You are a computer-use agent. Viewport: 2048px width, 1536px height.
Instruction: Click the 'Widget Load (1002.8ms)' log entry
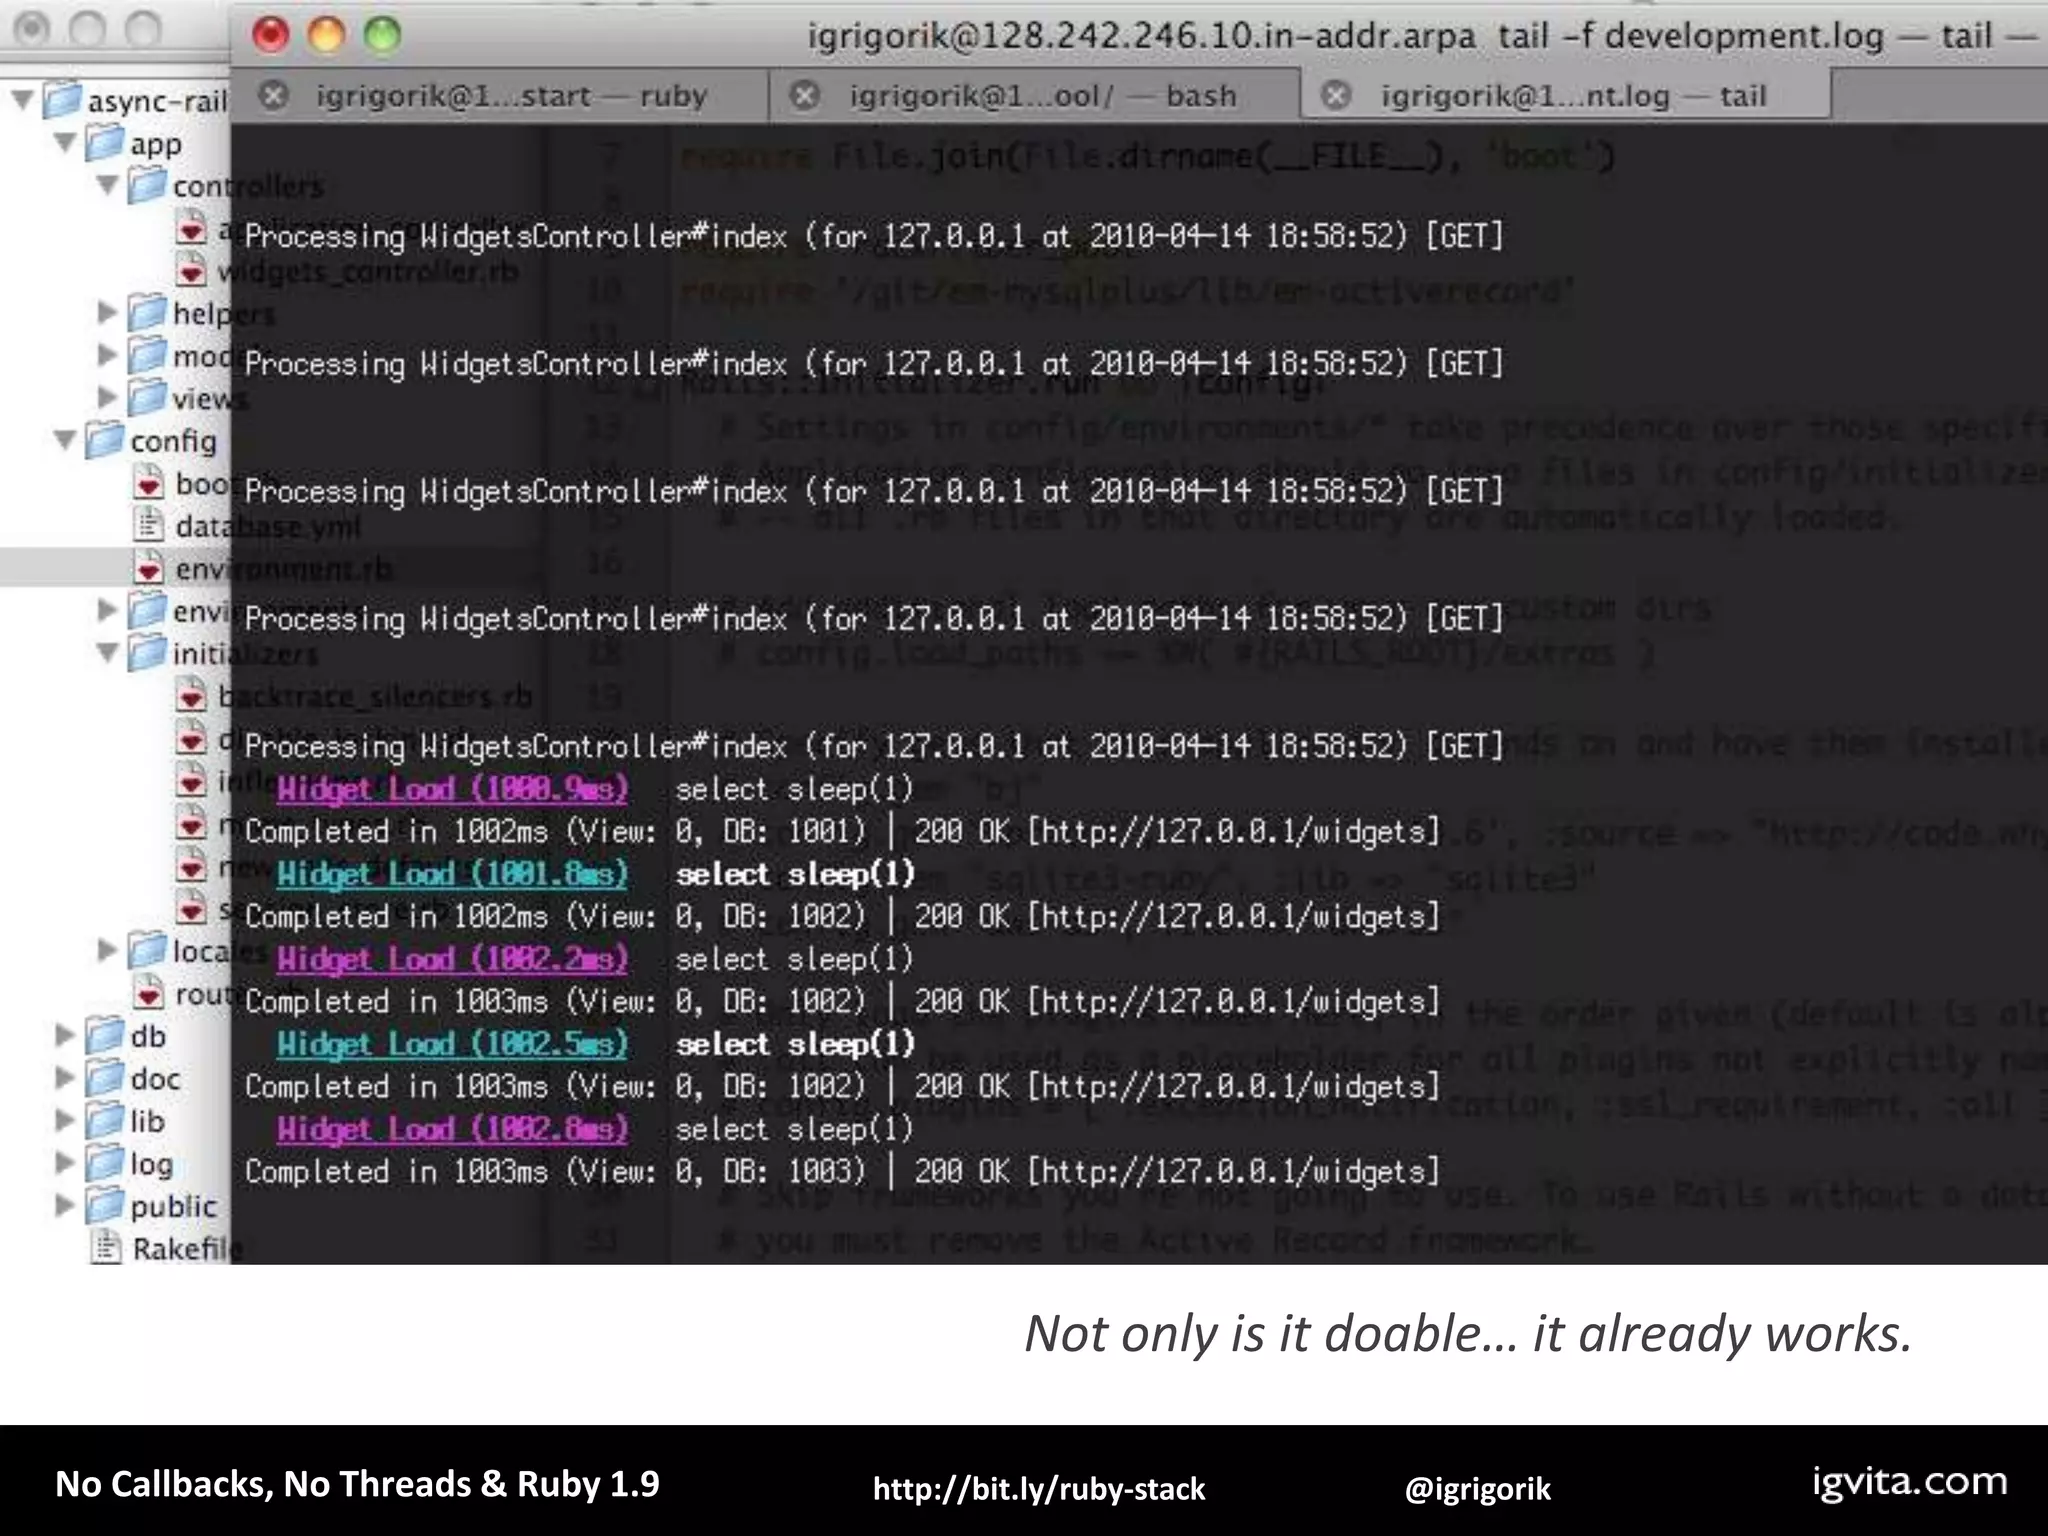[452, 1129]
